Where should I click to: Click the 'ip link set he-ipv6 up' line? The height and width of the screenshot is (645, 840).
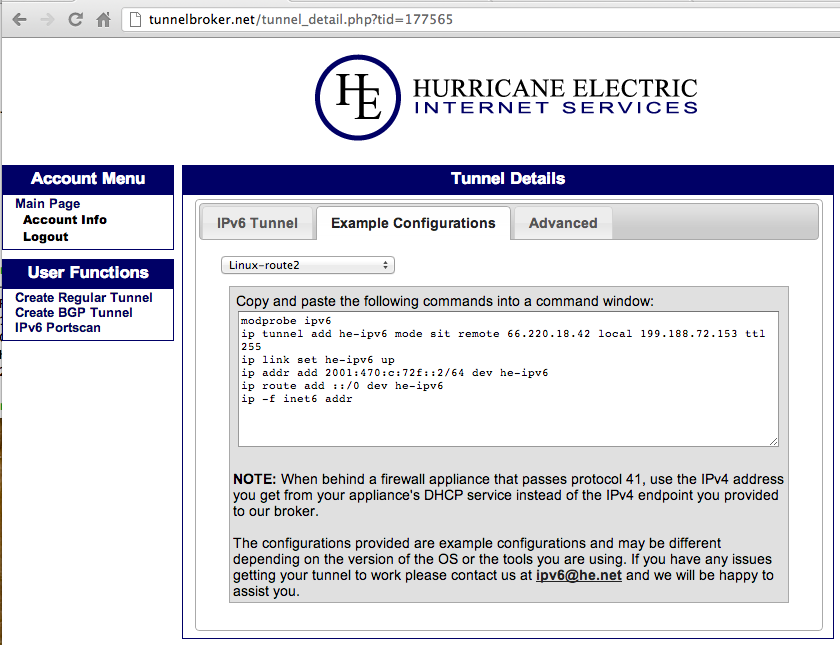(x=318, y=360)
